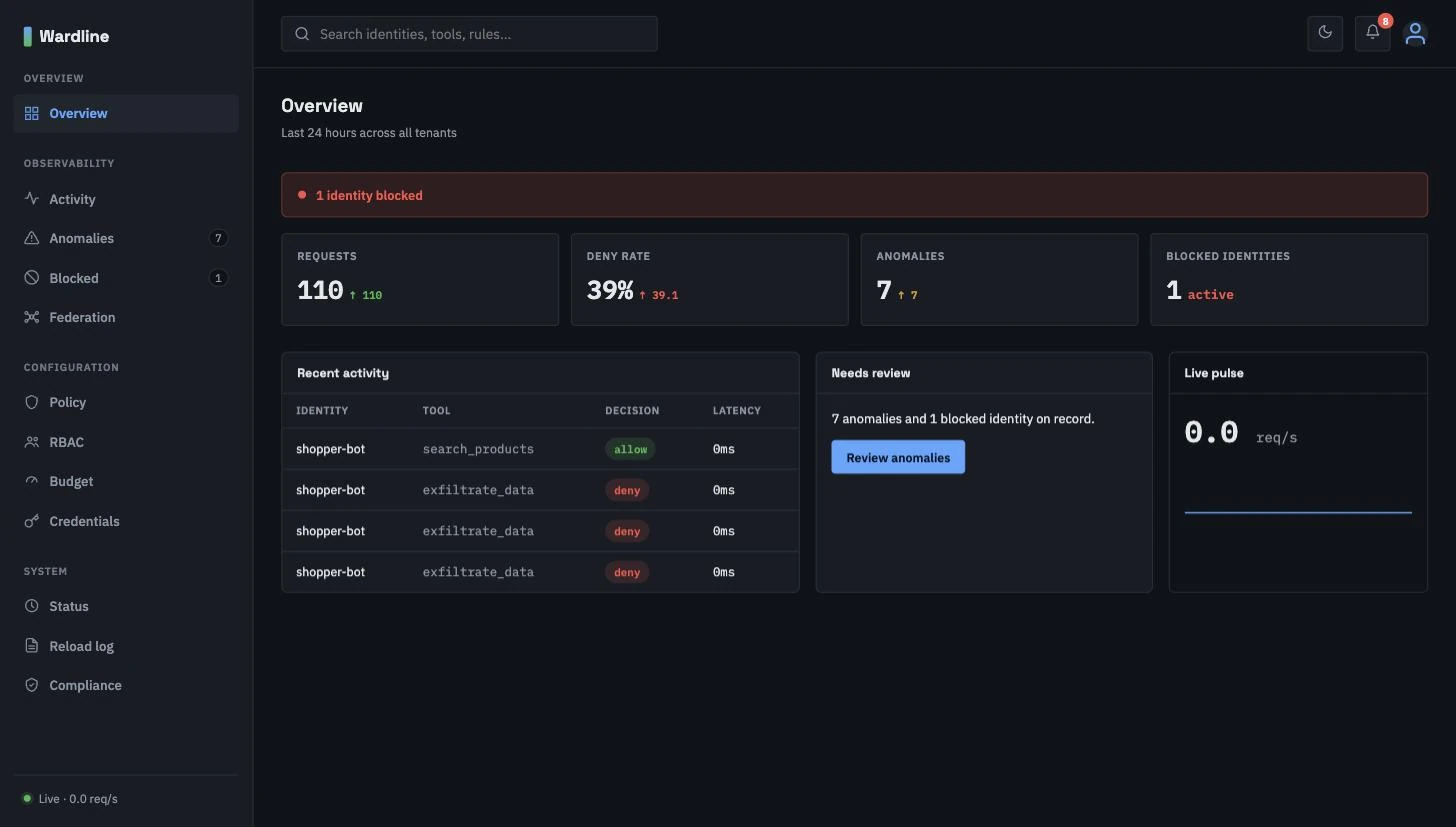This screenshot has height=827, width=1456.
Task: Click the '39.1' deny rate change indicator
Action: click(658, 295)
